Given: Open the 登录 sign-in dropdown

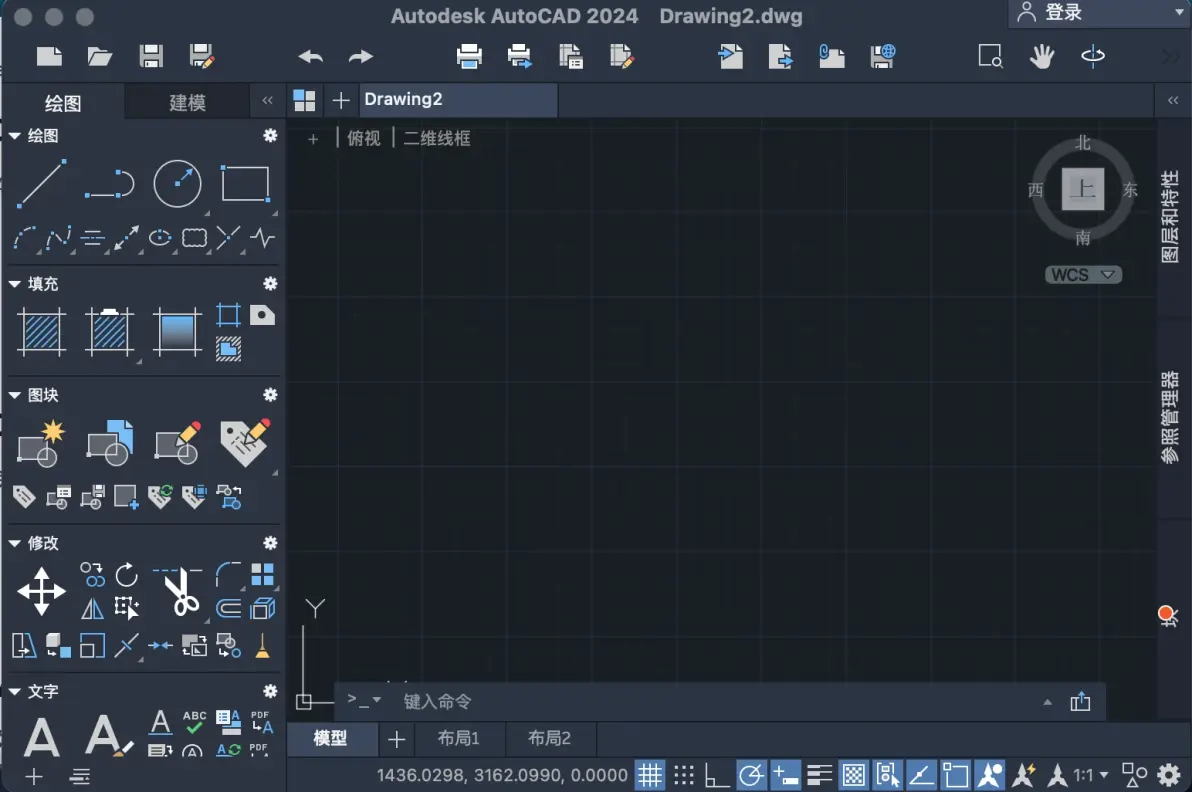Looking at the screenshot, I should [x=1099, y=13].
